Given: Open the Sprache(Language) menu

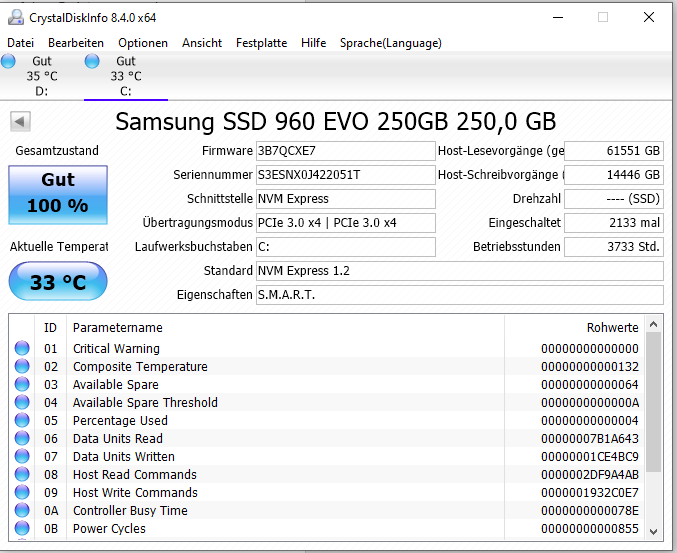Looking at the screenshot, I should pos(391,43).
